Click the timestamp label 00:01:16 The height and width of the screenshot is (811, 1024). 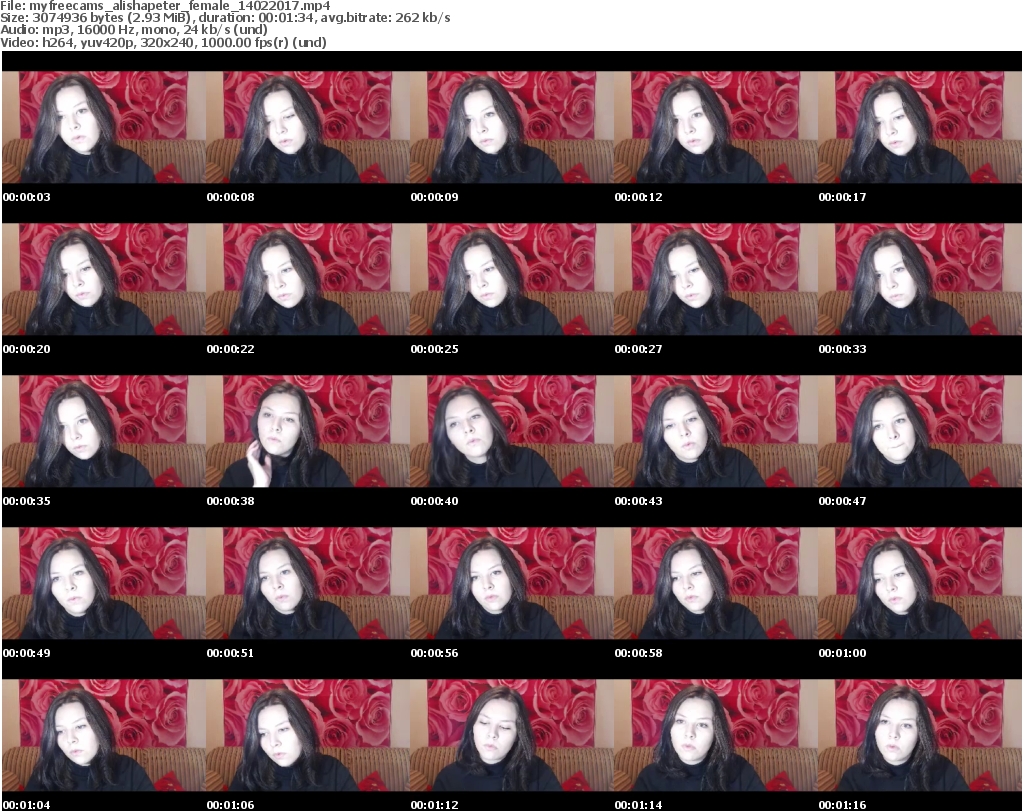pos(842,805)
